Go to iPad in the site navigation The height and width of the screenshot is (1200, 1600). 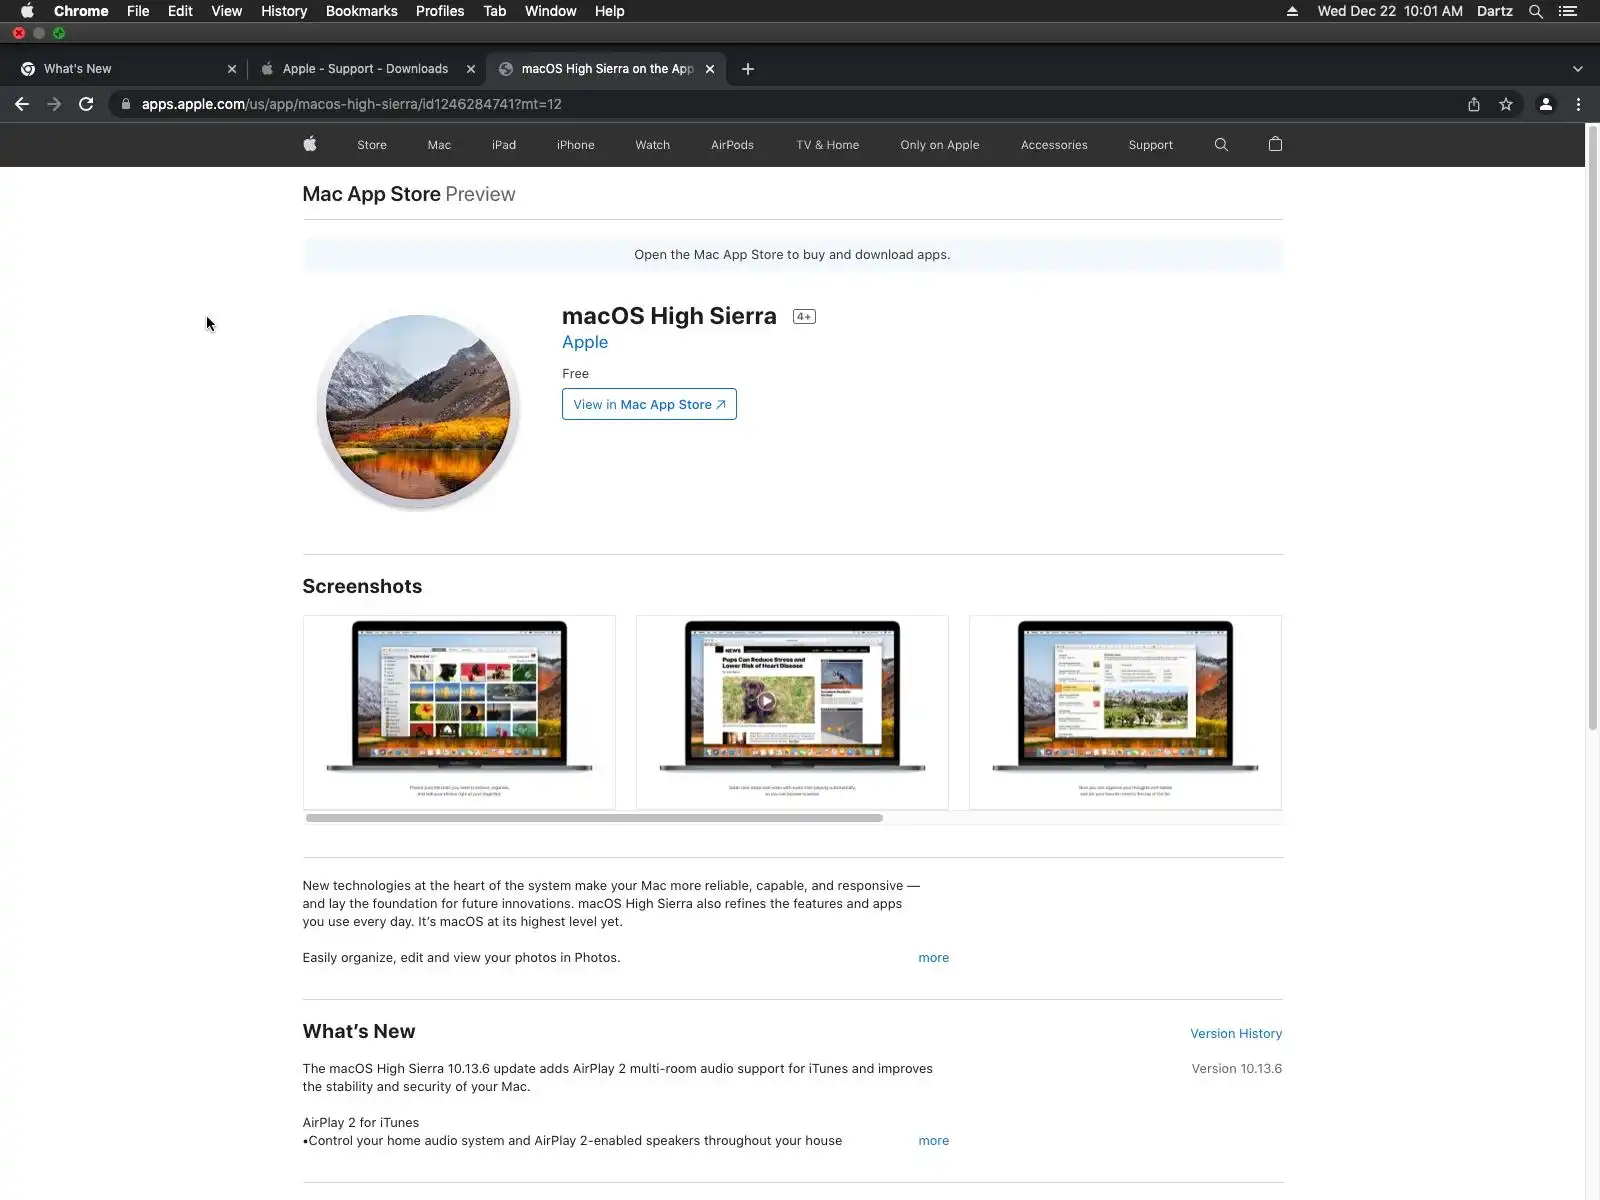pyautogui.click(x=504, y=145)
